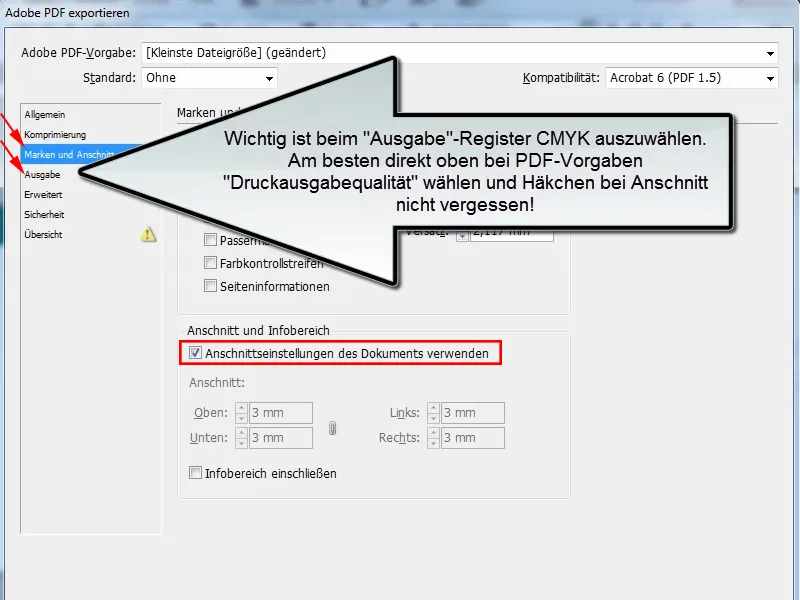Select Allgemein in the category list

coord(45,115)
